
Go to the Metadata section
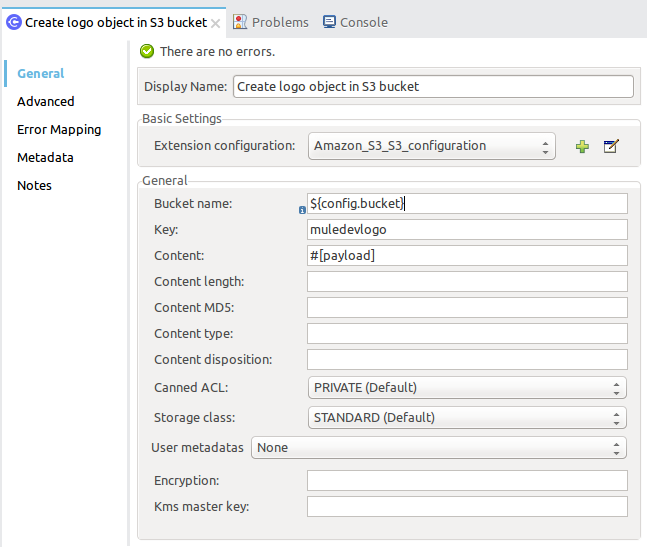tap(45, 157)
